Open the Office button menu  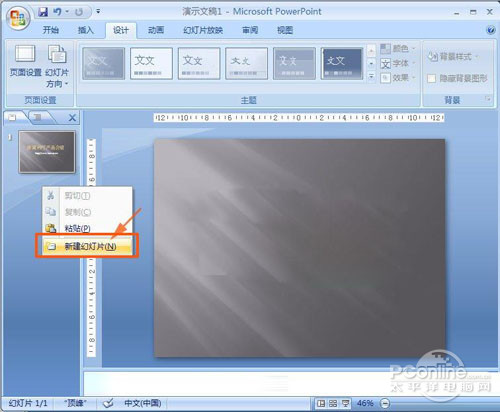click(x=18, y=18)
